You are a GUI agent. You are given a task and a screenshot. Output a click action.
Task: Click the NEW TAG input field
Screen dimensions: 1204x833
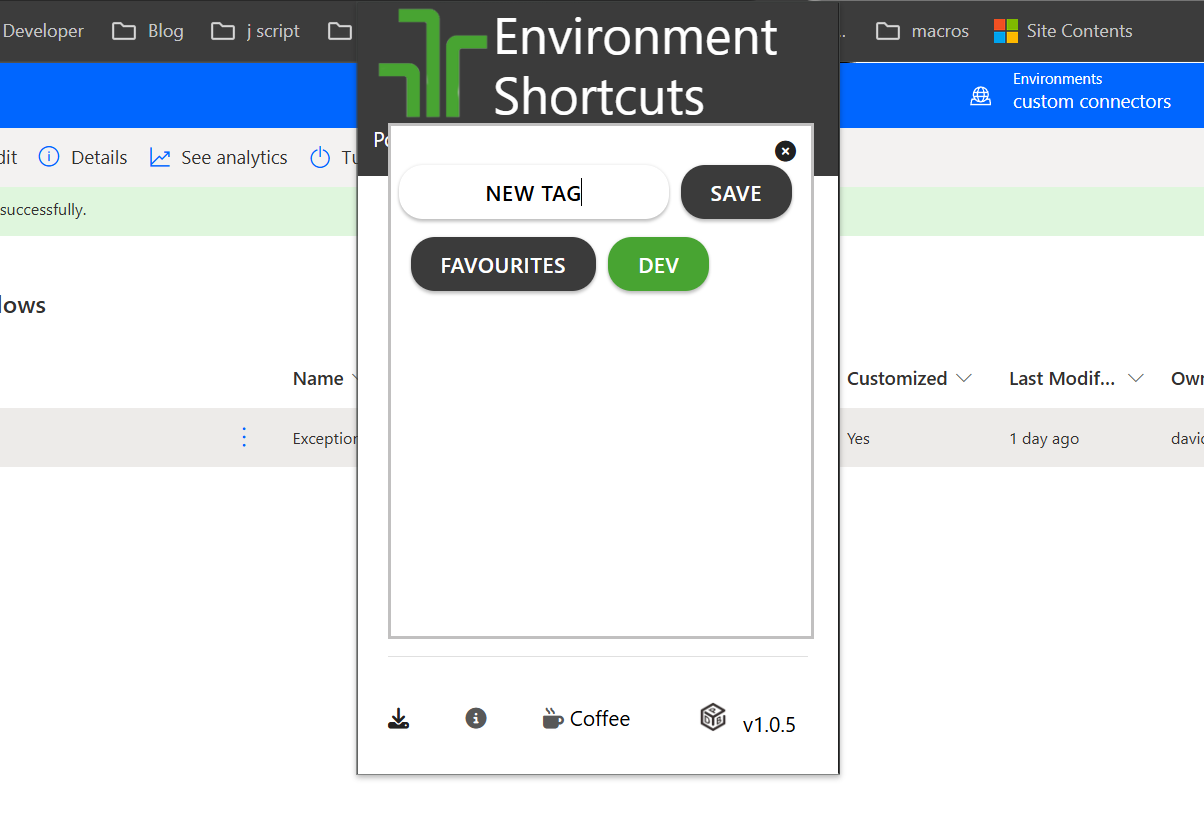point(533,193)
